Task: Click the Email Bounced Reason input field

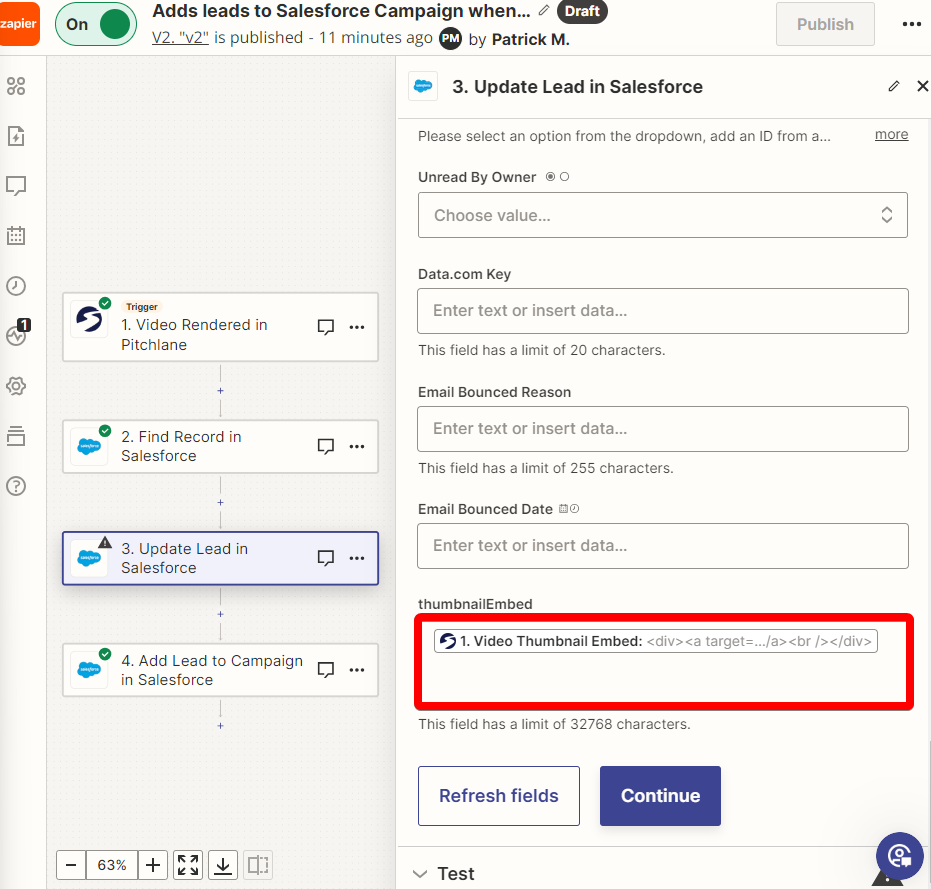Action: coord(663,429)
